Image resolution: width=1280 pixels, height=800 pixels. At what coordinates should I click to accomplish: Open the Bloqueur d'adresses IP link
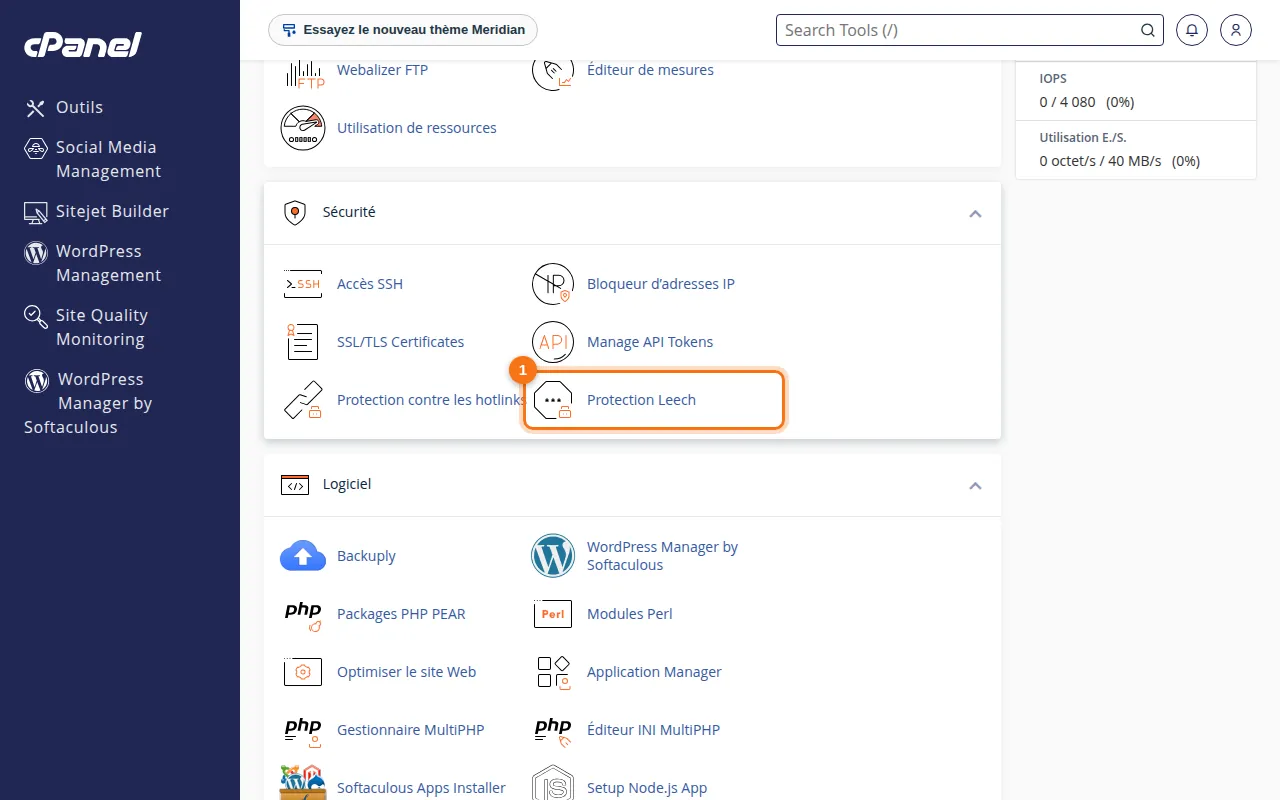pos(661,284)
